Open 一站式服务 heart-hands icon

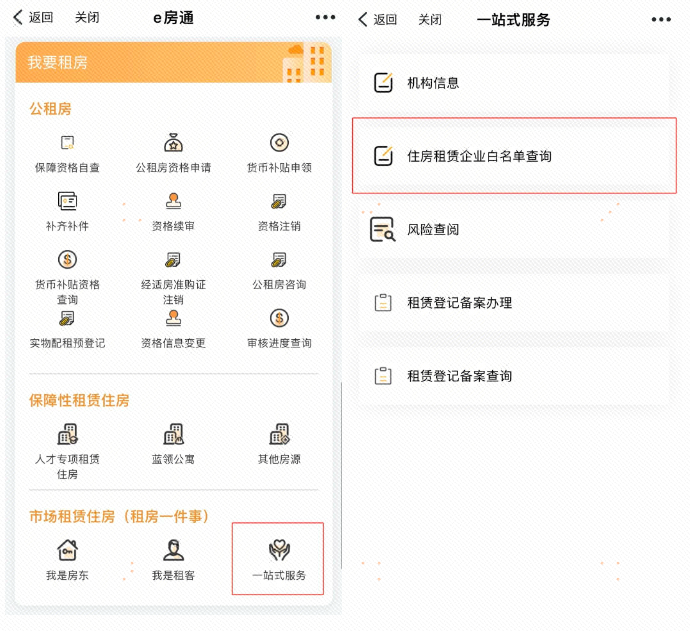point(279,550)
